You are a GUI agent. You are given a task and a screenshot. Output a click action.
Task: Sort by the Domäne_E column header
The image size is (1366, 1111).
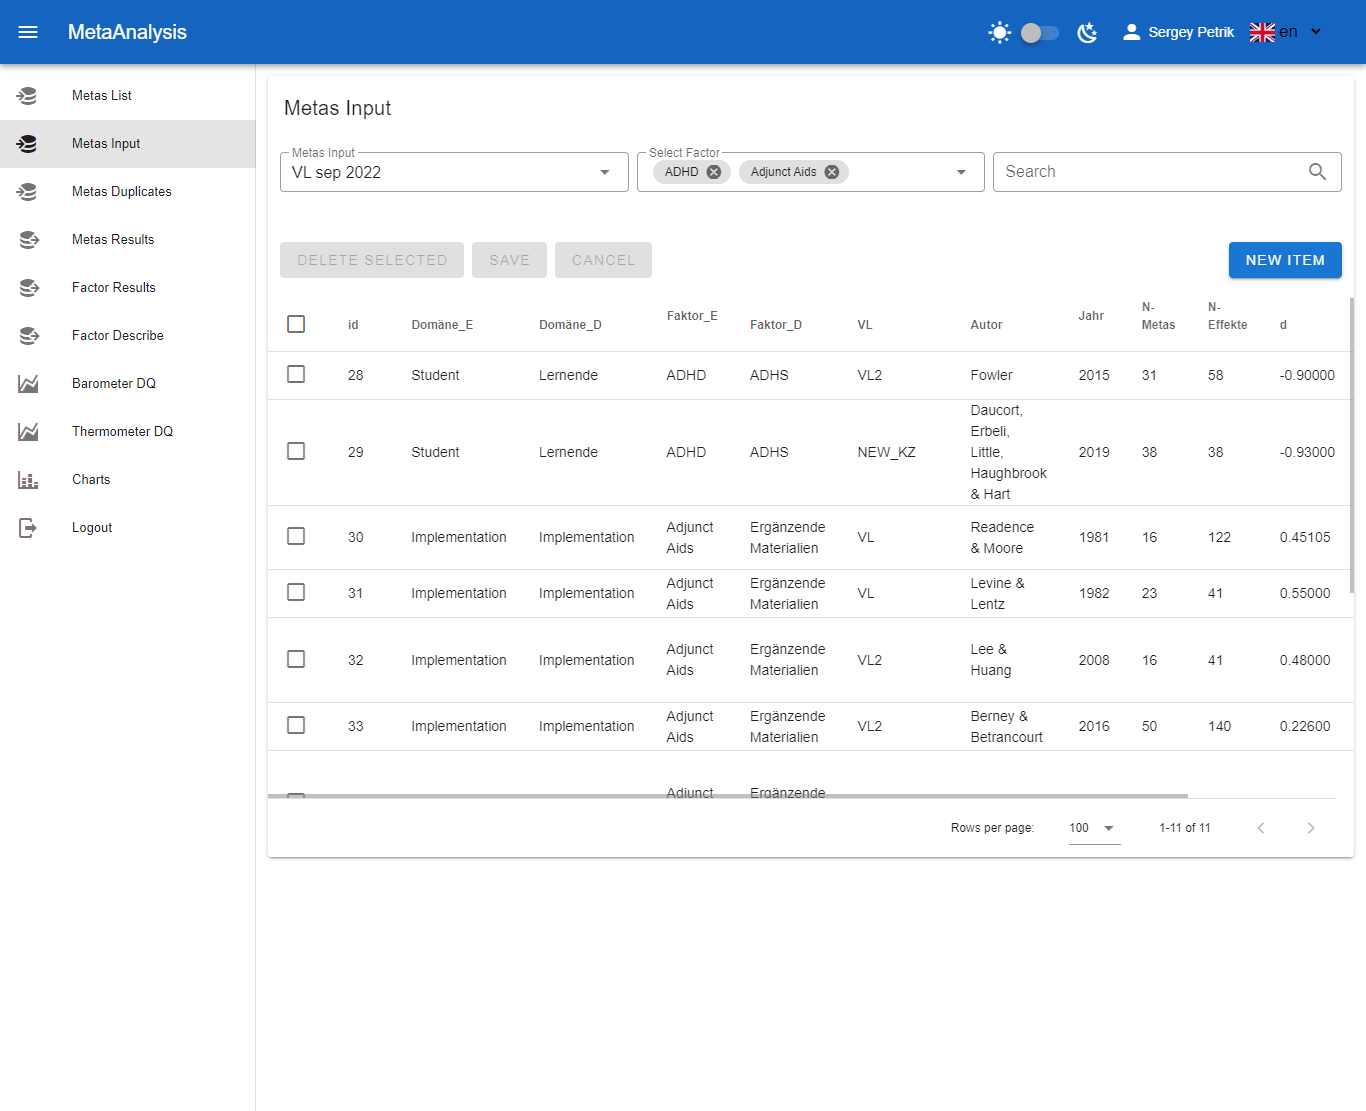click(x=442, y=325)
